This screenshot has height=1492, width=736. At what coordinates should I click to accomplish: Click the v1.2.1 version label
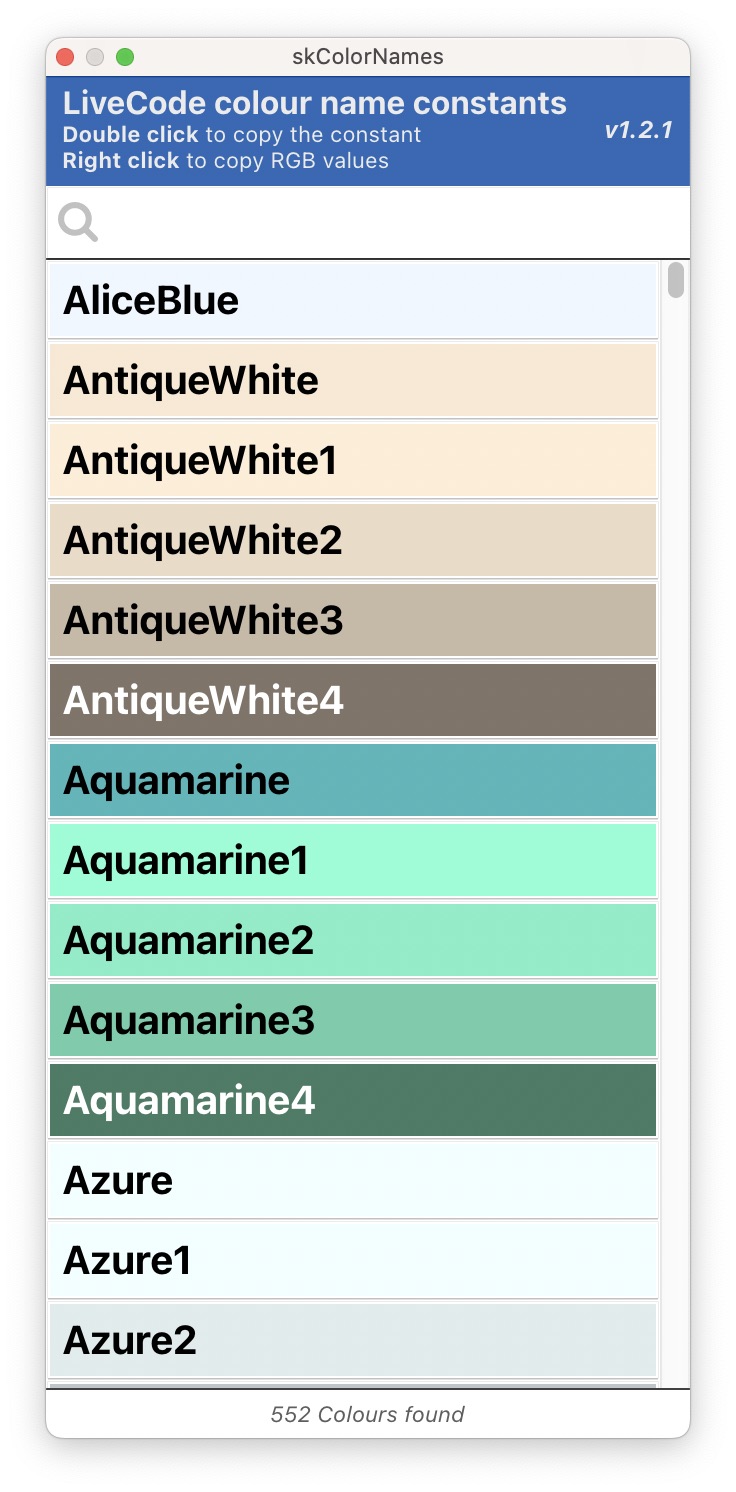click(638, 131)
